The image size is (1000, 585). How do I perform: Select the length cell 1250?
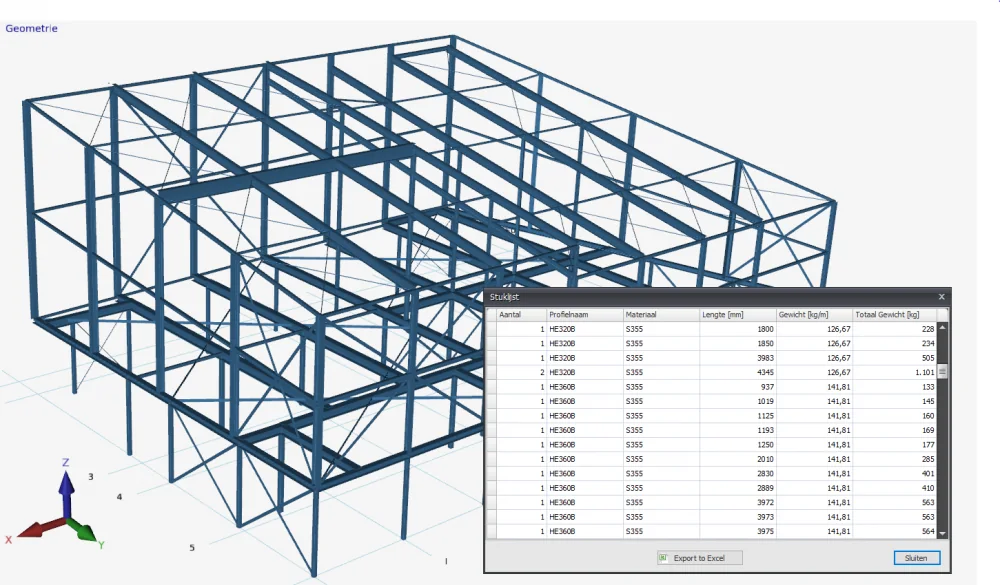coord(738,445)
